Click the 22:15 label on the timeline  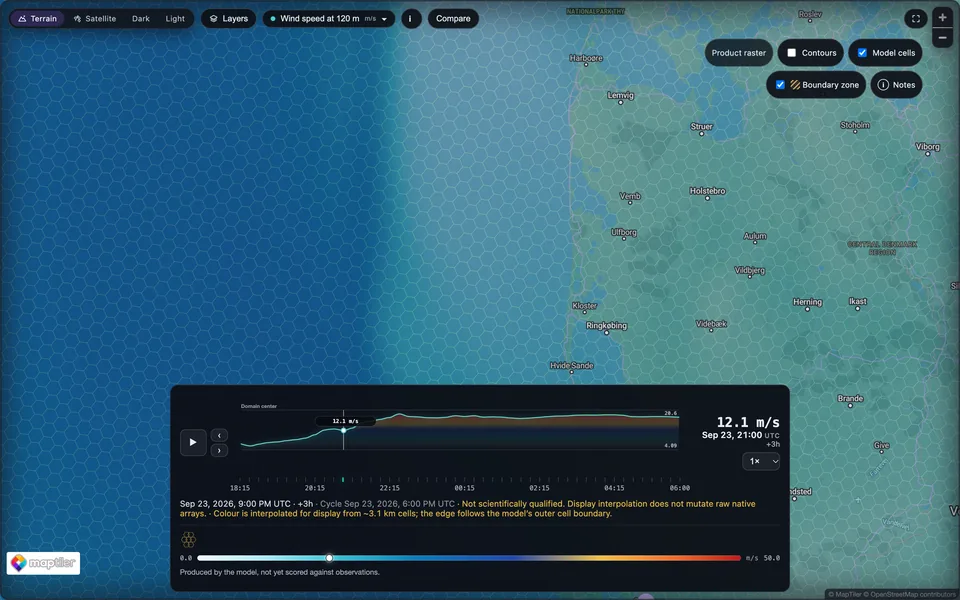(389, 488)
